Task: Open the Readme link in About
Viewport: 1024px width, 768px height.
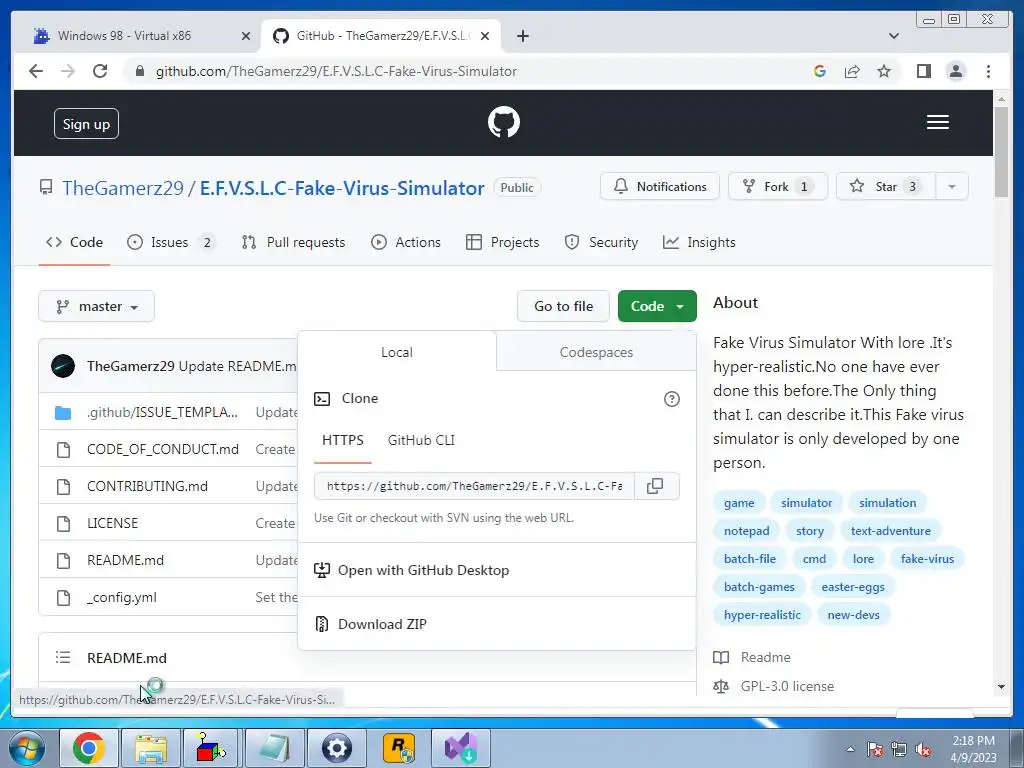Action: (765, 657)
